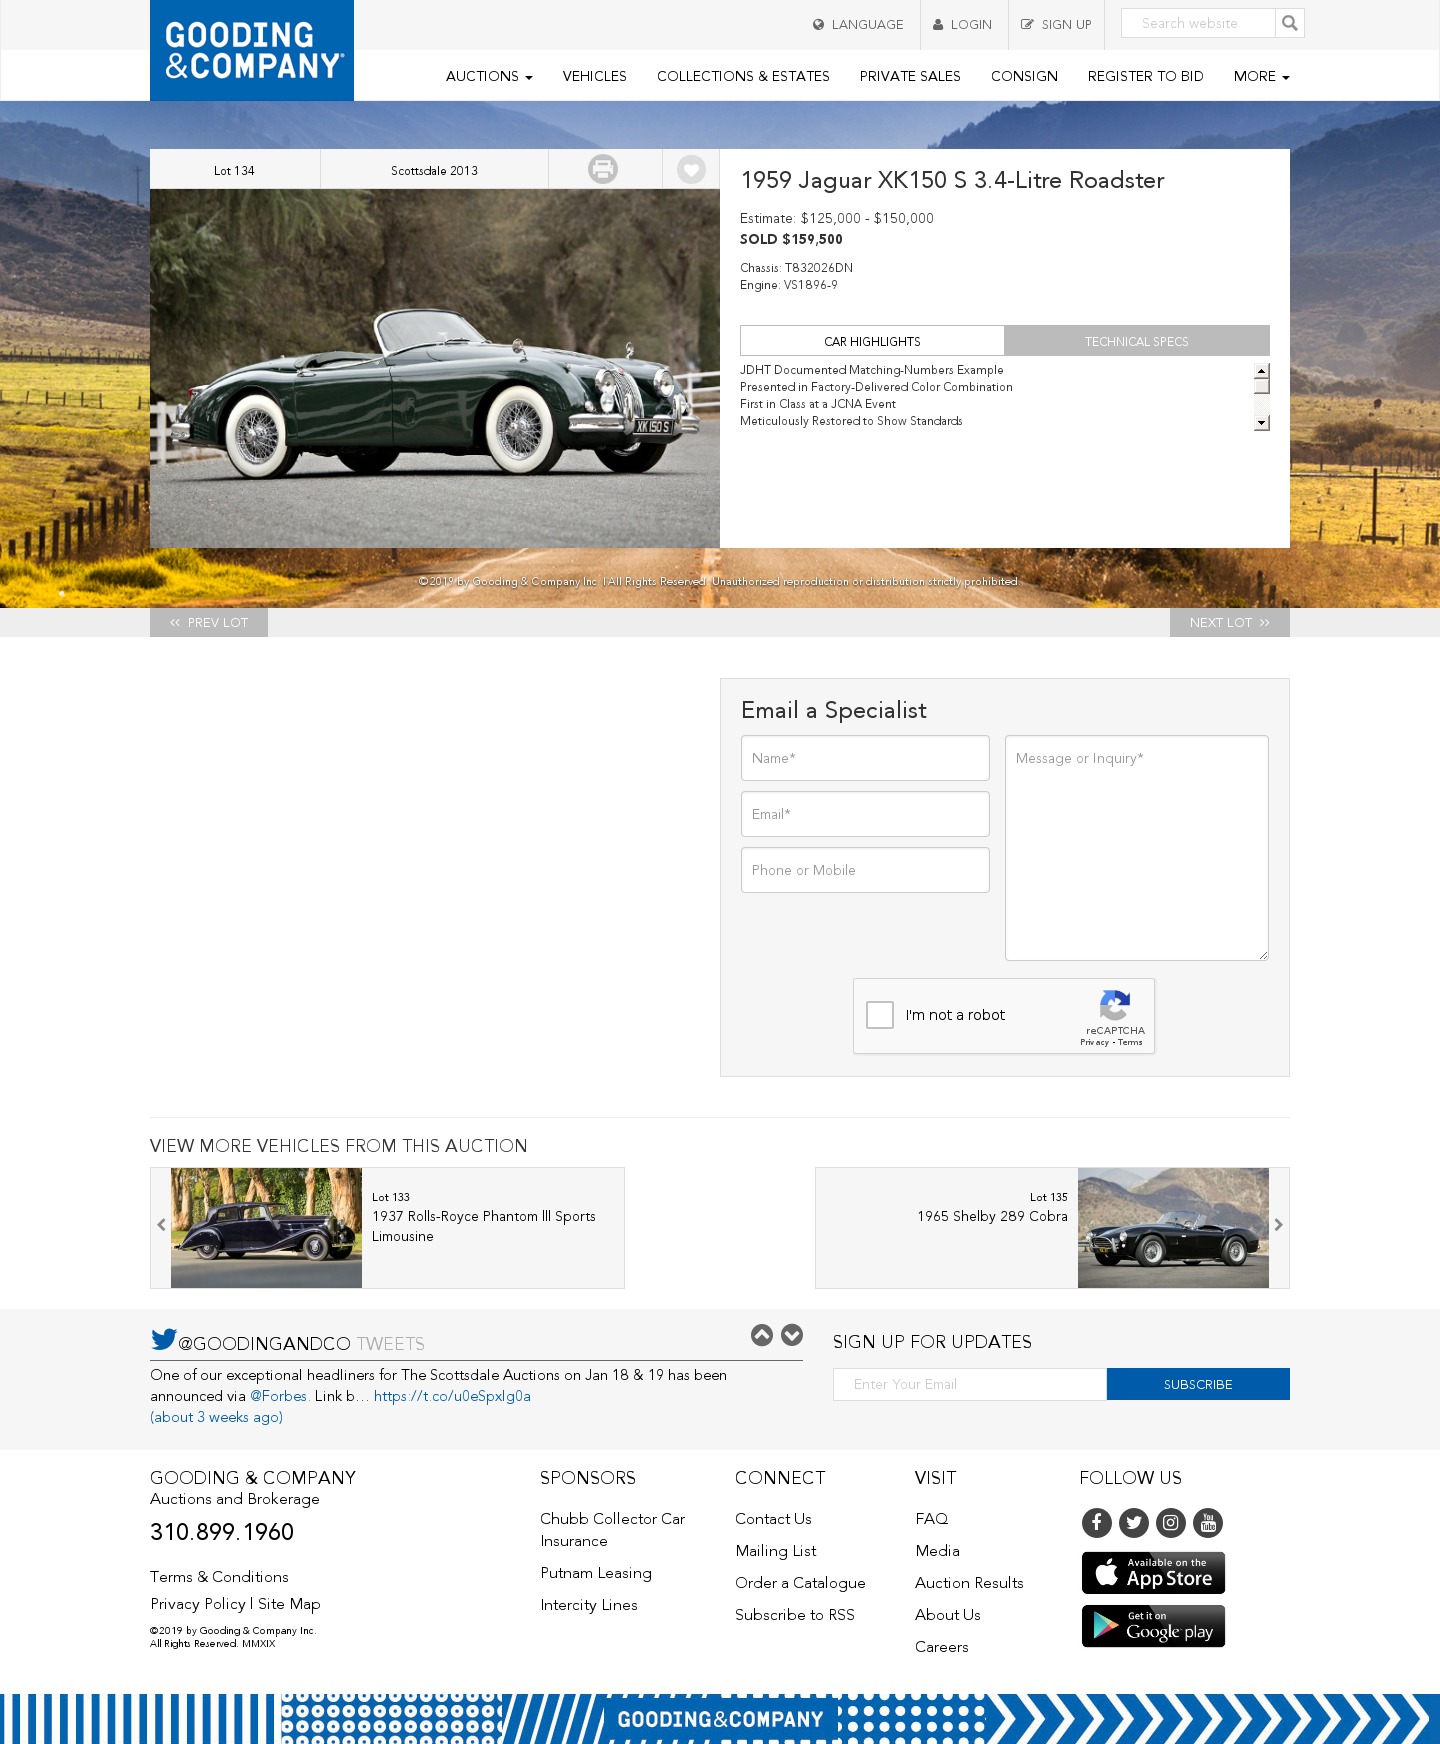Screen dimensions: 1440x1744
Task: Slide vehicle carousel right arrow
Action: (1278, 1225)
